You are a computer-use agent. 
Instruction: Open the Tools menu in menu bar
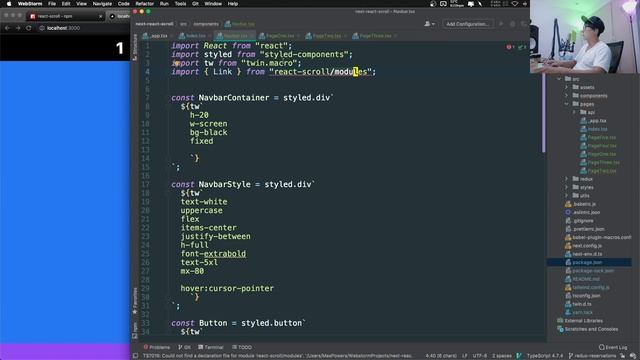tap(180, 4)
